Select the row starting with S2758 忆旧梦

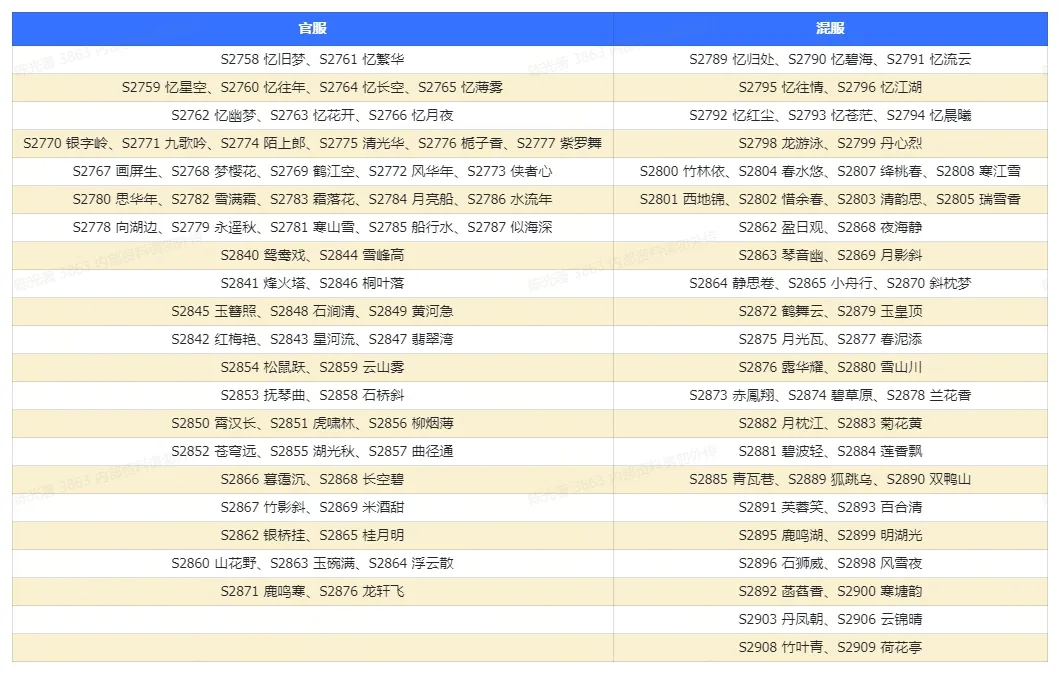(530, 59)
